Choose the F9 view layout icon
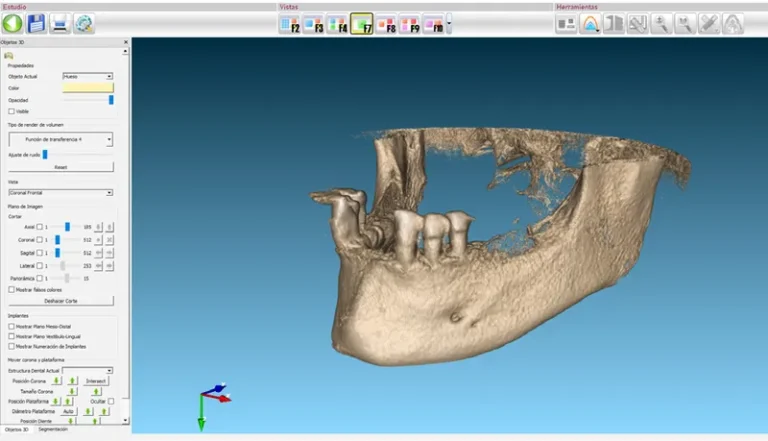Screen dimensions: 768x441 pos(410,24)
